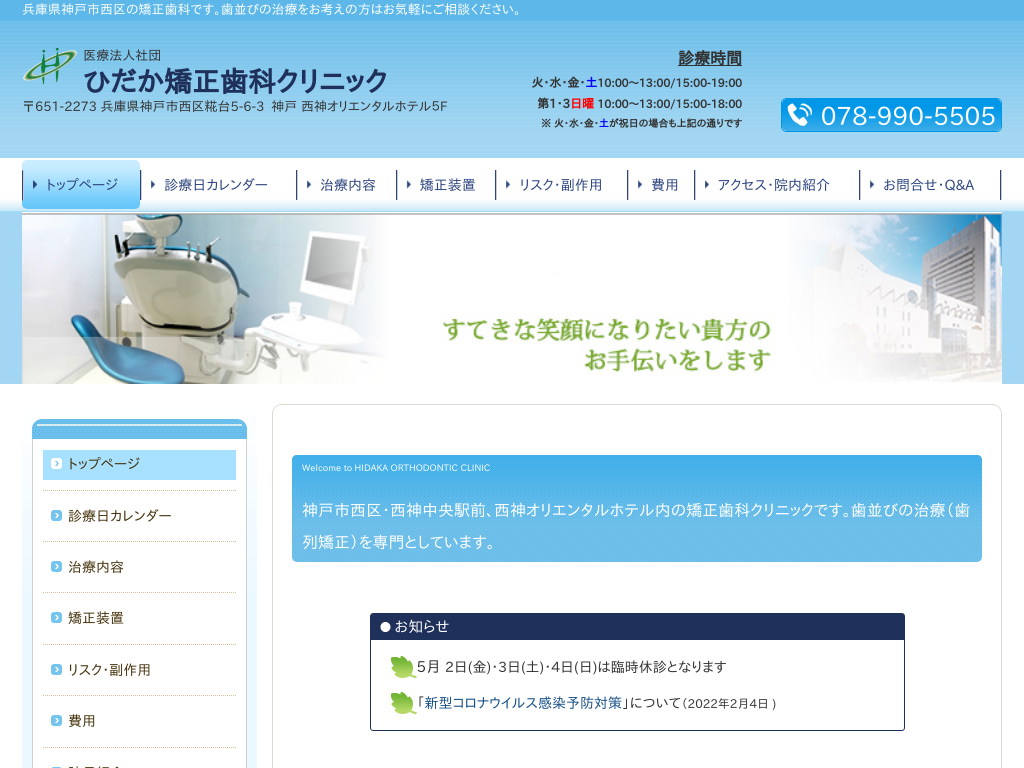The width and height of the screenshot is (1024, 768).
Task: Click the green leaf icon beside コロナ notice
Action: pyautogui.click(x=402, y=703)
